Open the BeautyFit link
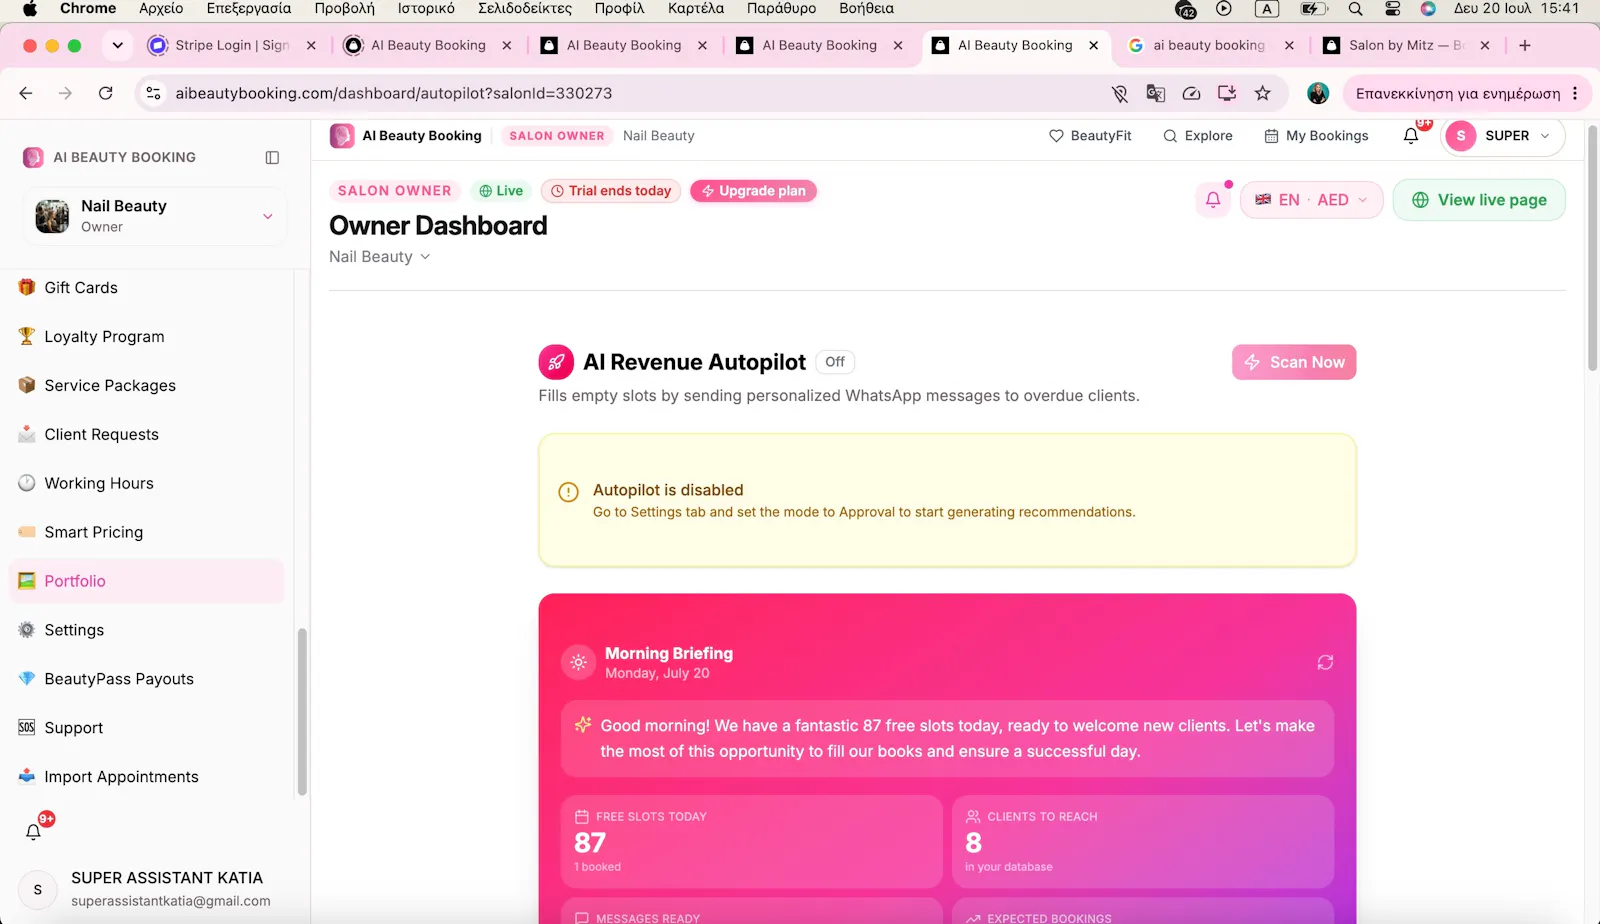The width and height of the screenshot is (1600, 924). click(x=1090, y=136)
